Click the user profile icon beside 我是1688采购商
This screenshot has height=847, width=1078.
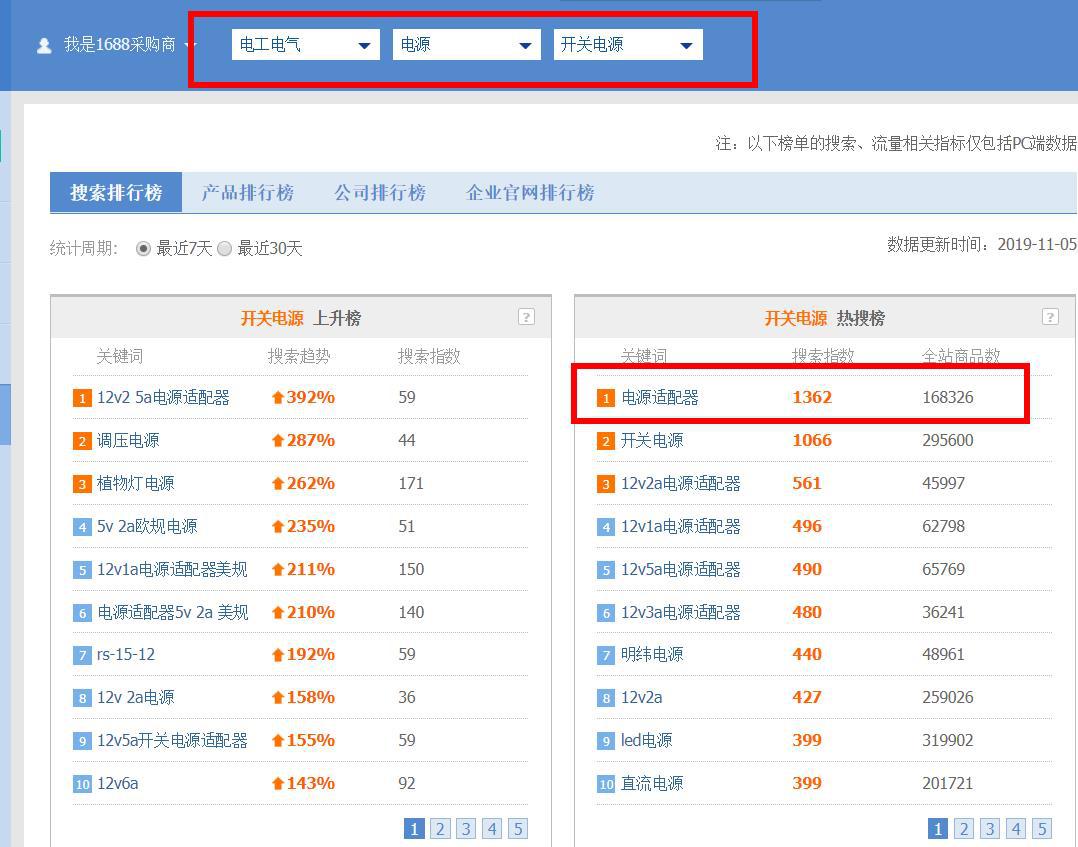click(x=44, y=46)
